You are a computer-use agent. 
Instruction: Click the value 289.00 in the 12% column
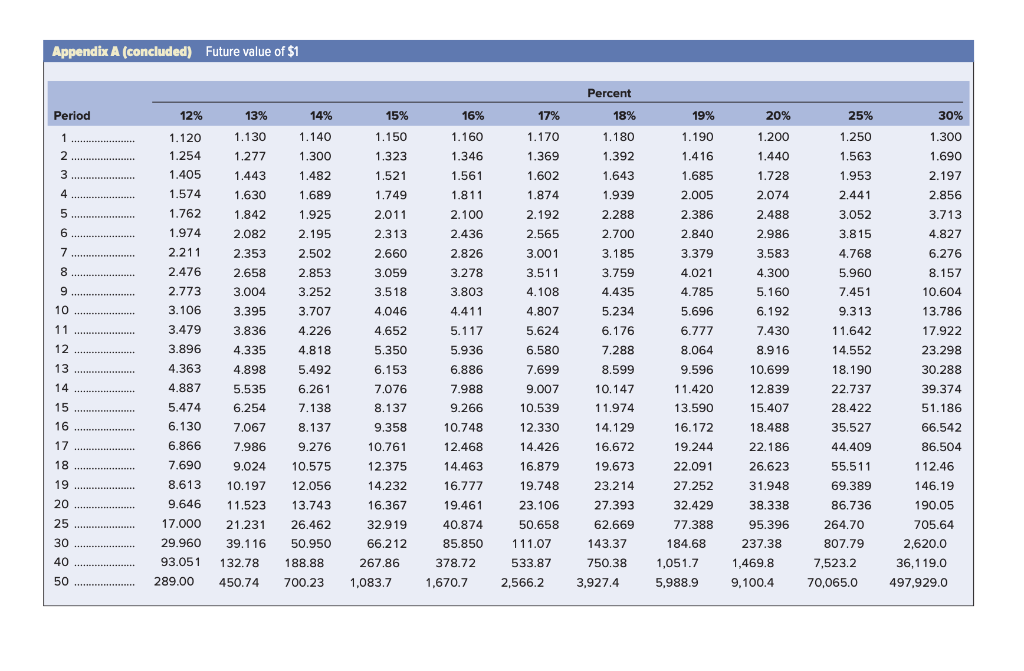(174, 581)
